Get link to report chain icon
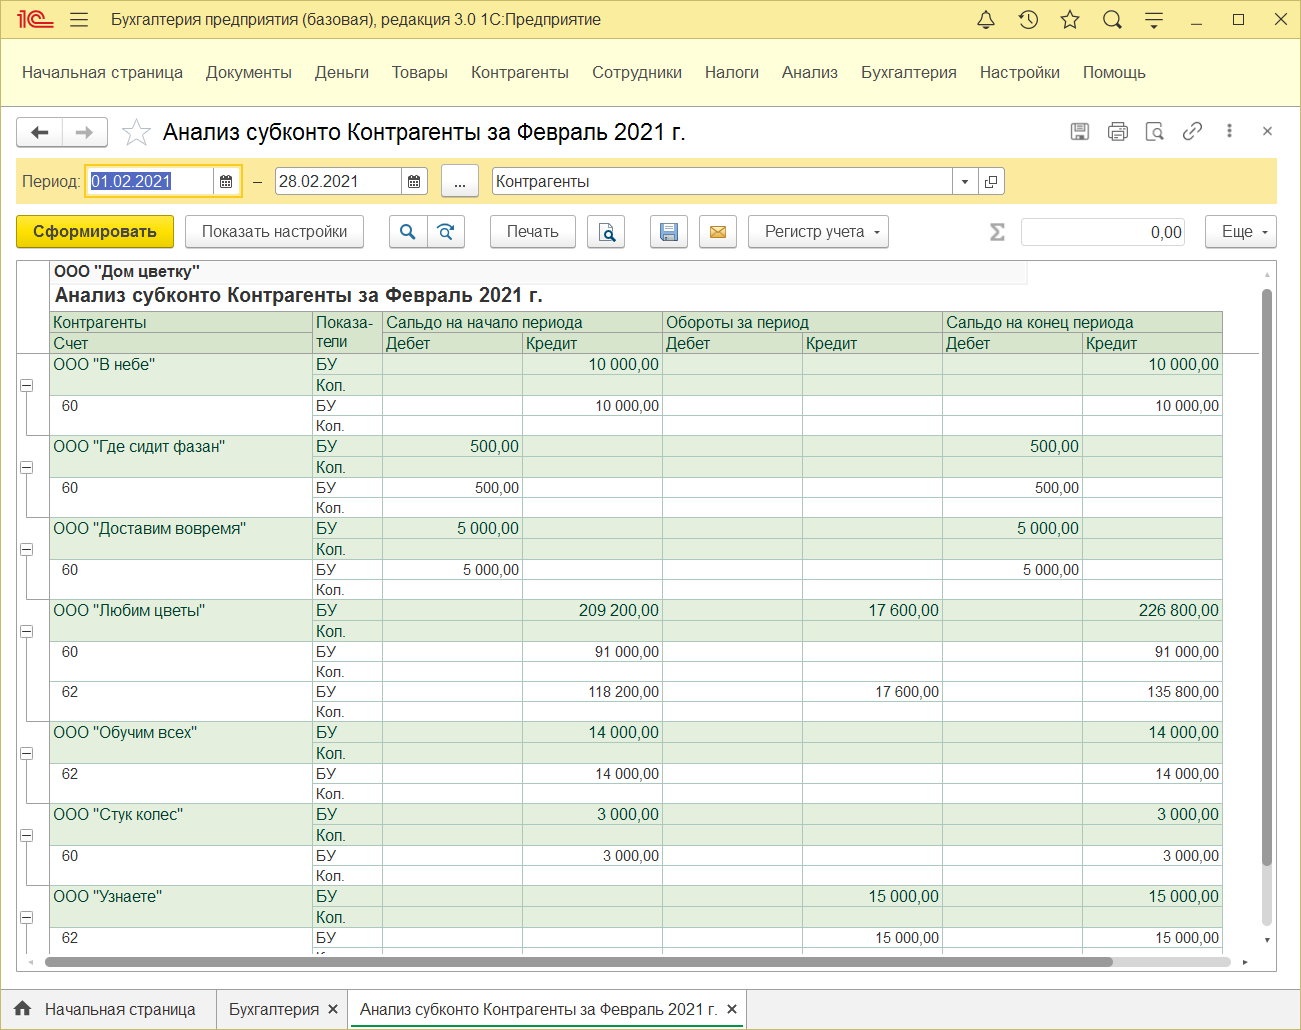The height and width of the screenshot is (1030, 1301). click(x=1192, y=131)
